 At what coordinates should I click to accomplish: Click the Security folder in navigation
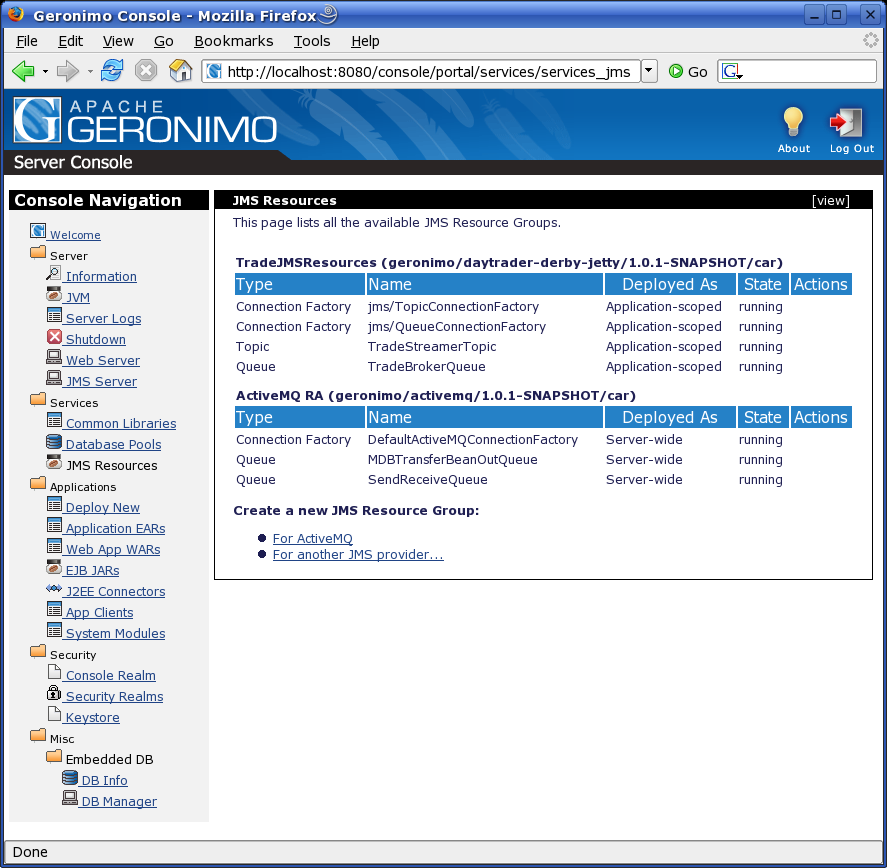pyautogui.click(x=38, y=651)
